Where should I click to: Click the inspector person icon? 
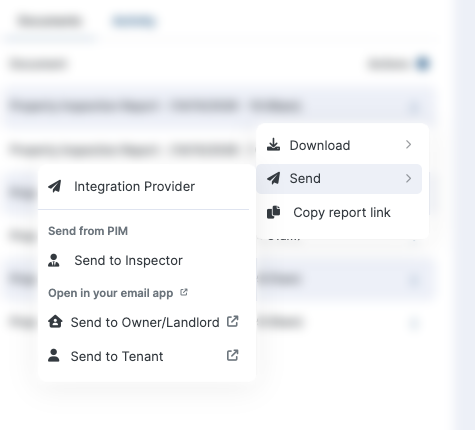54,260
